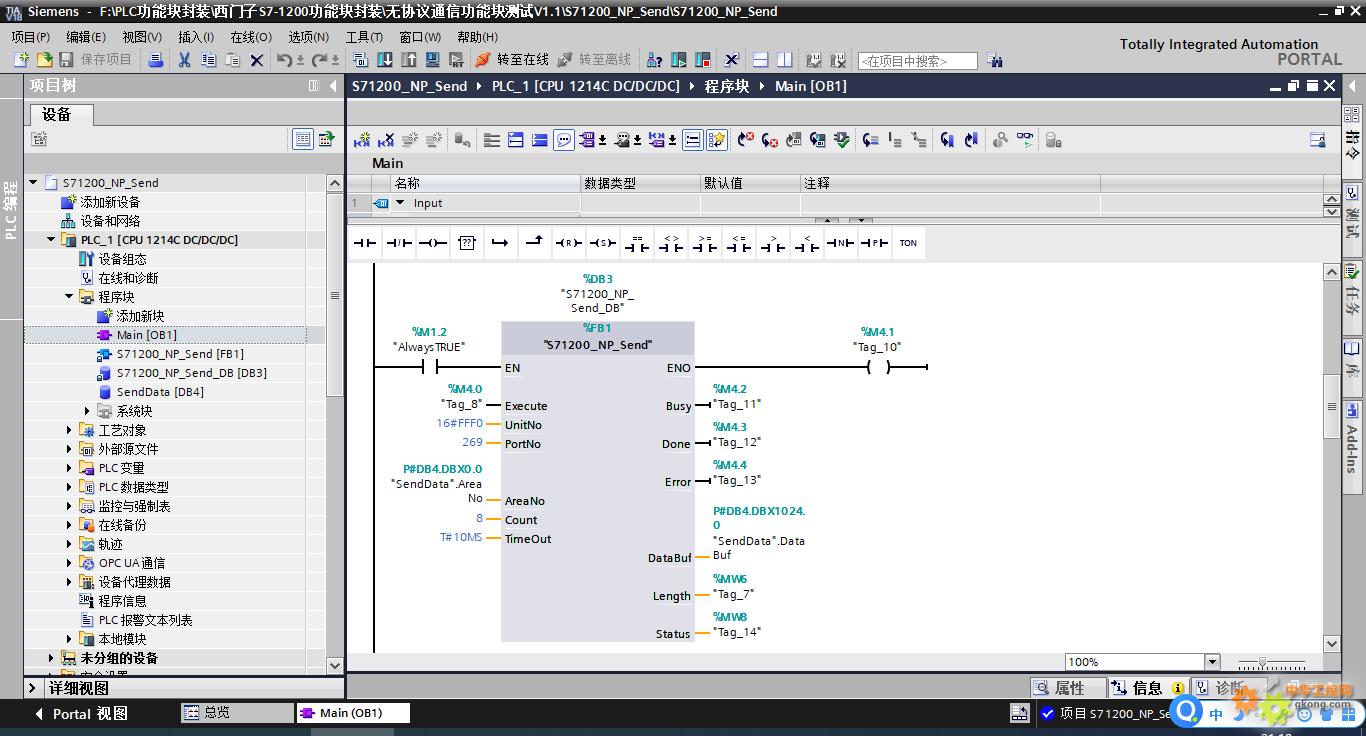Toggle favorites display in editor toolbar
This screenshot has height=736, width=1366.
[x=717, y=141]
